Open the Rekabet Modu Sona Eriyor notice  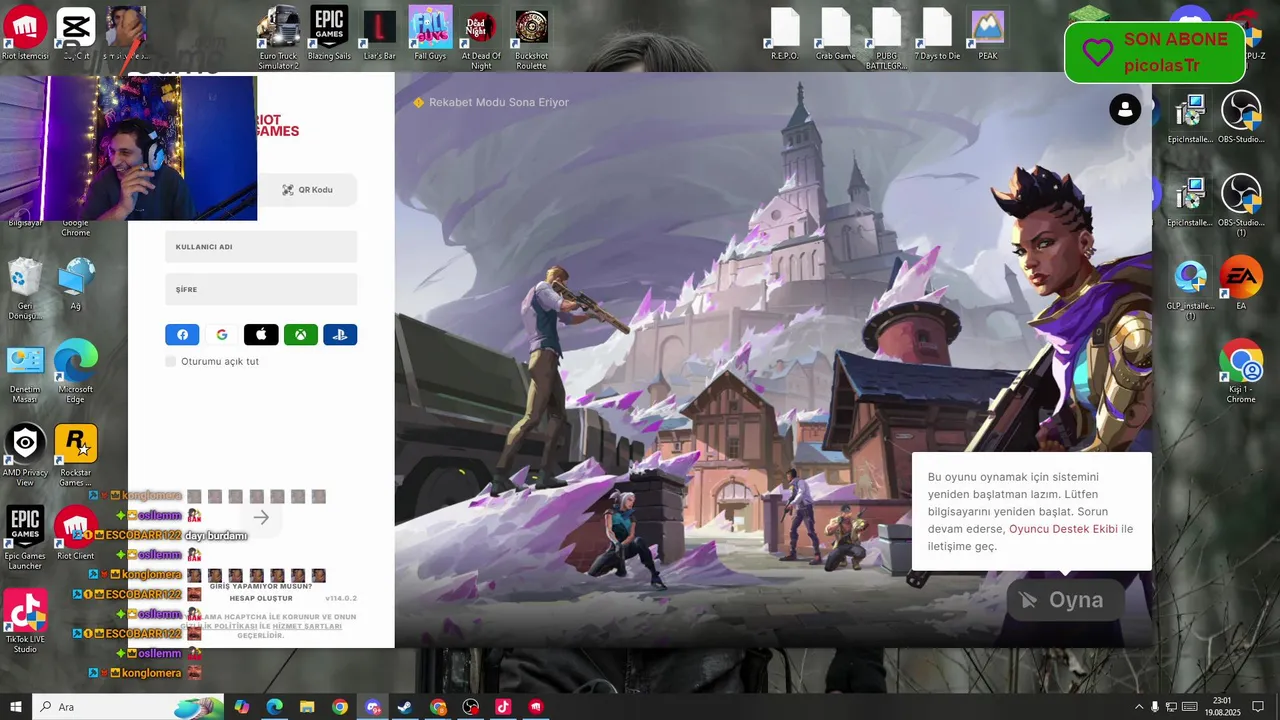[x=491, y=103]
